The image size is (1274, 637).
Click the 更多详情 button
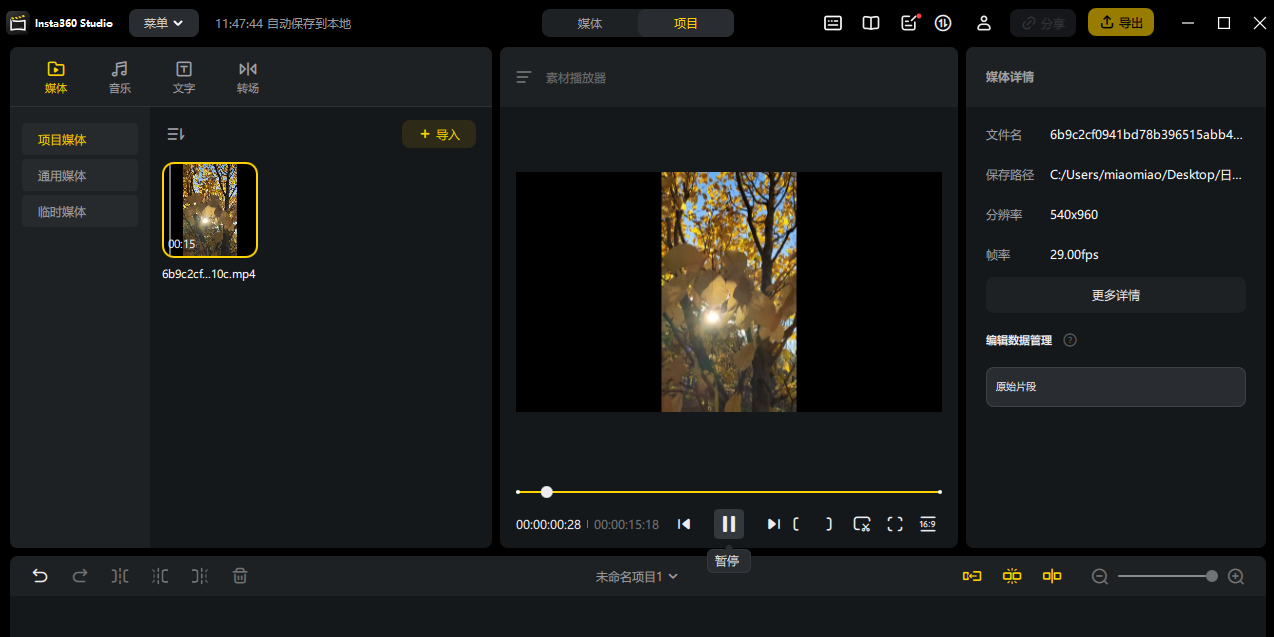tap(1115, 295)
